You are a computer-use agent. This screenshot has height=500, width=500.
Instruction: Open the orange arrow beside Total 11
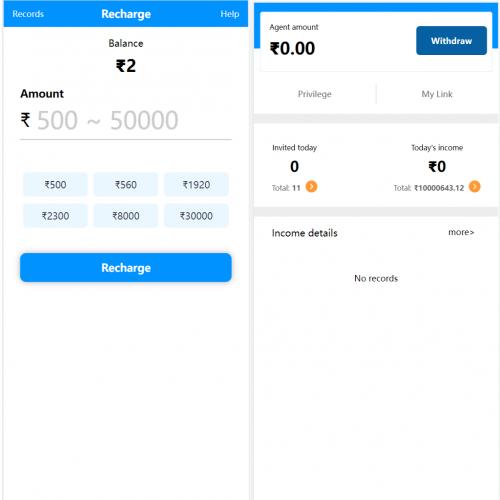pyautogui.click(x=311, y=187)
